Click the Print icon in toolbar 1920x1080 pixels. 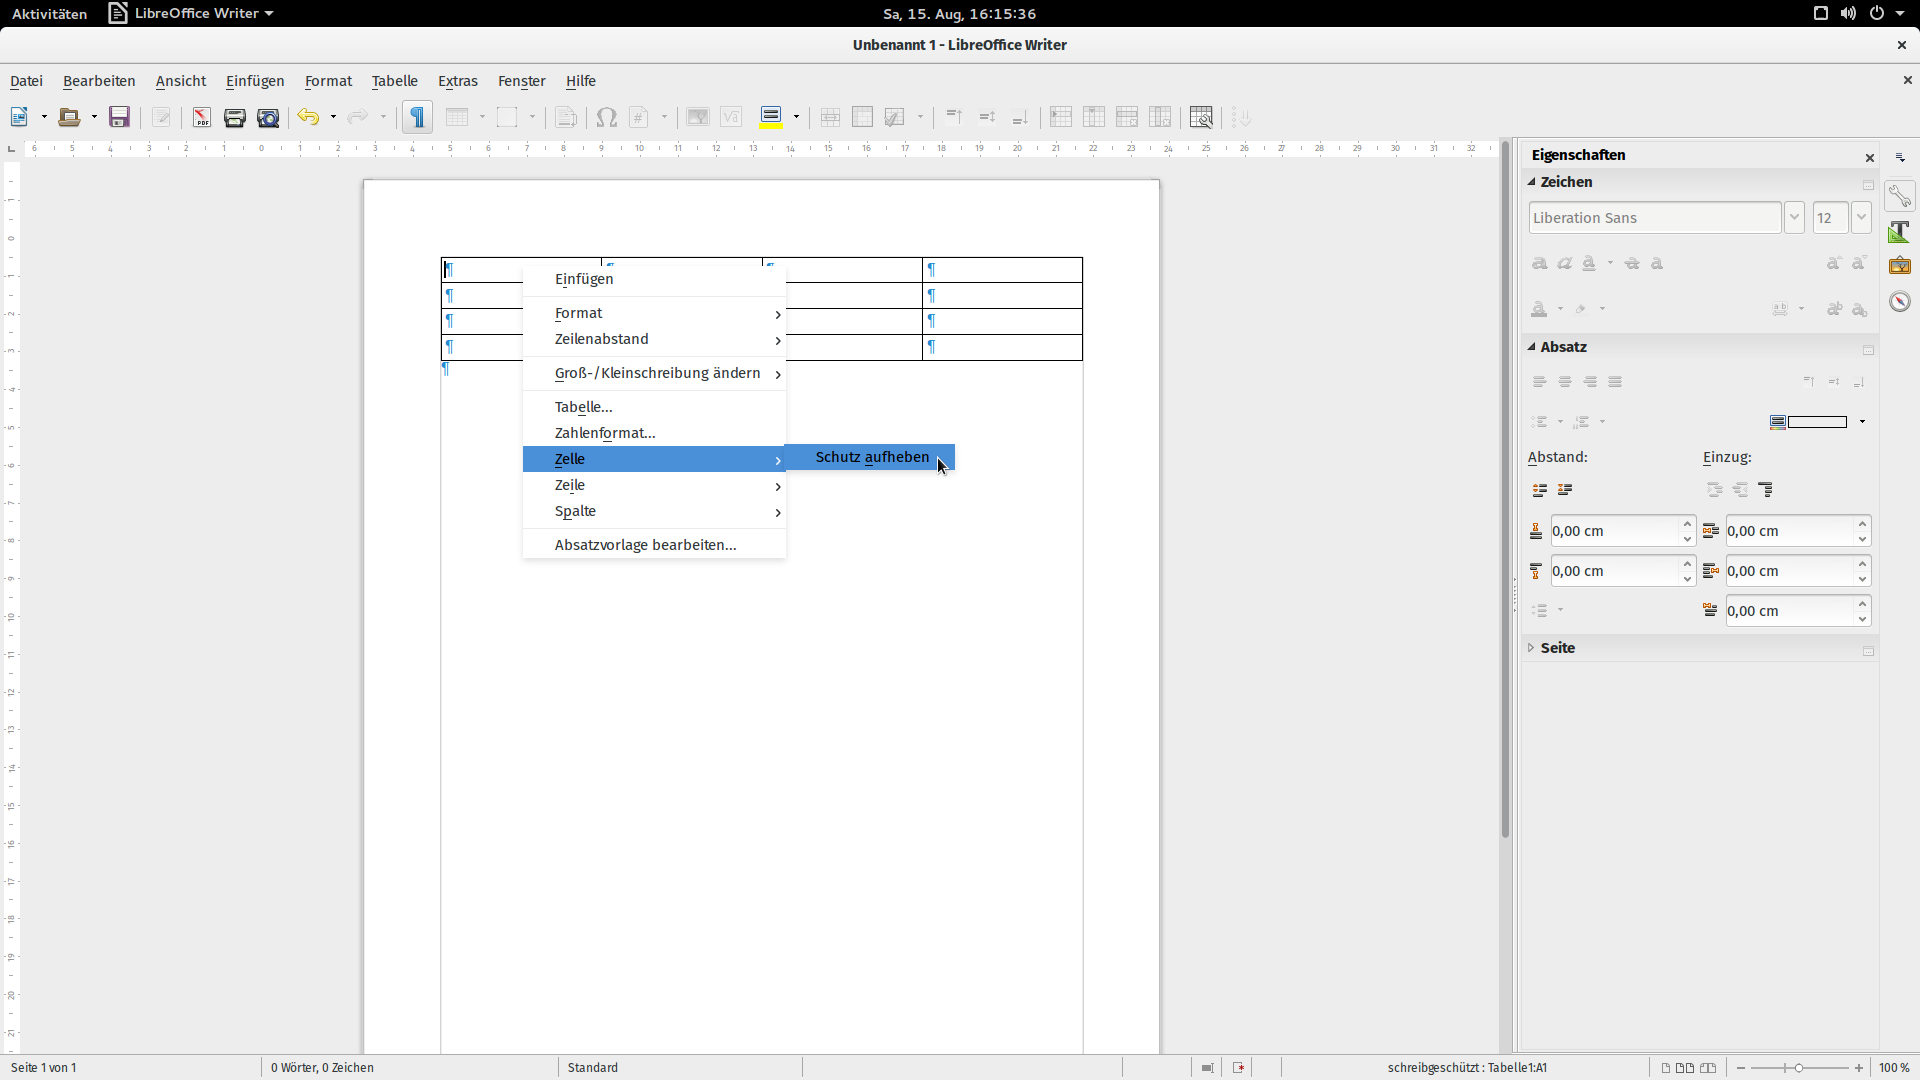(x=234, y=118)
